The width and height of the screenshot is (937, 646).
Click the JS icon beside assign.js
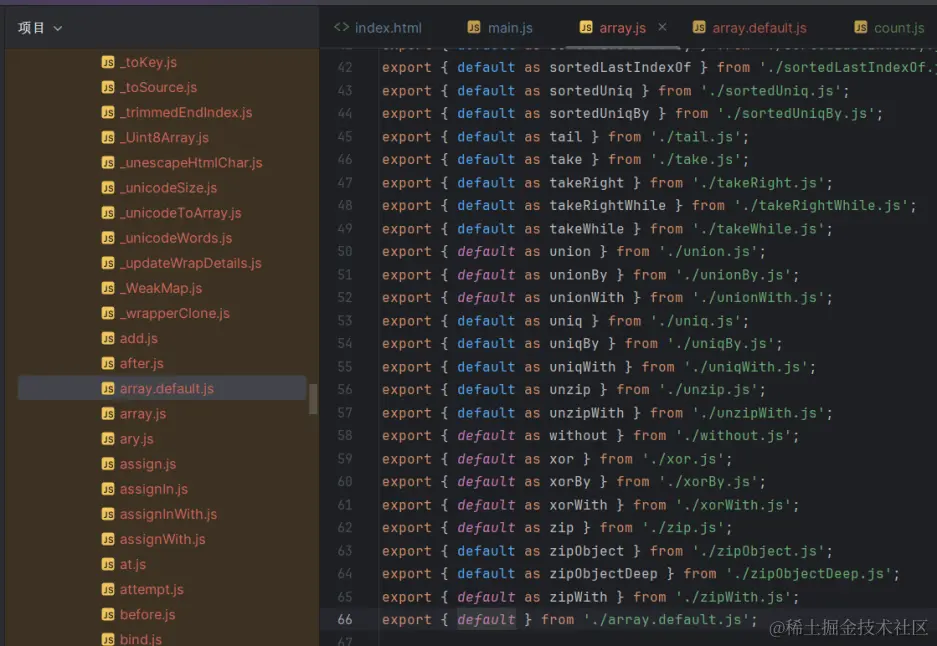108,464
